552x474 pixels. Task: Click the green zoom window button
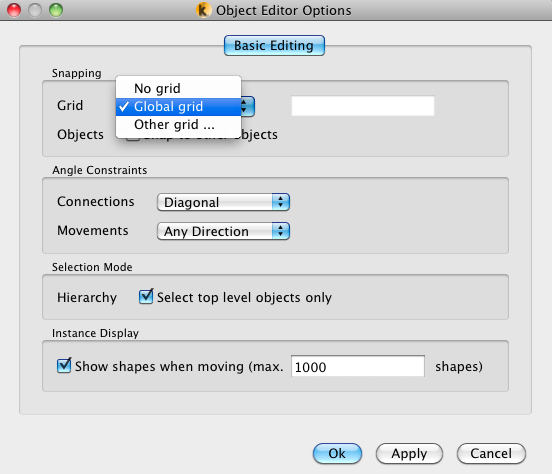pyautogui.click(x=56, y=10)
